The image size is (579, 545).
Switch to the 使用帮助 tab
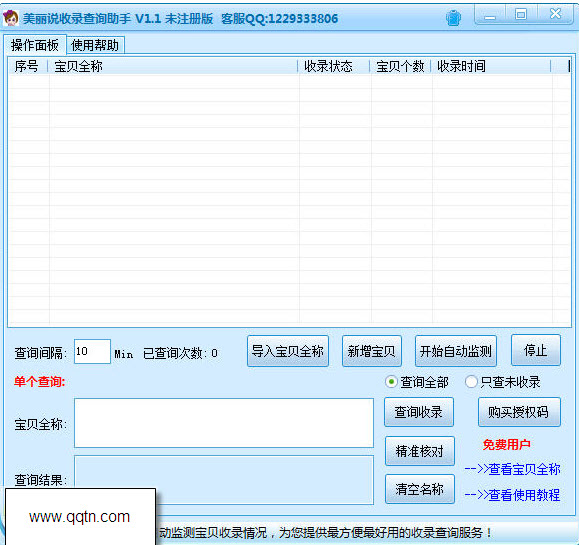pos(95,45)
